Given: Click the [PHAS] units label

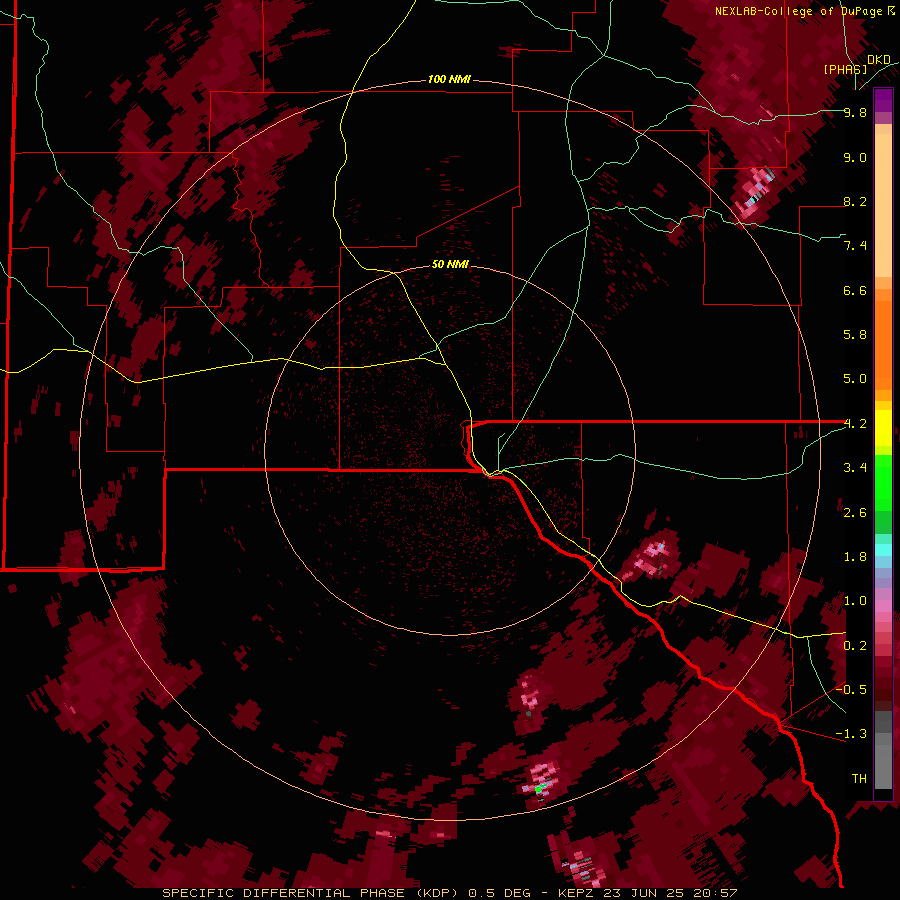Looking at the screenshot, I should (845, 70).
